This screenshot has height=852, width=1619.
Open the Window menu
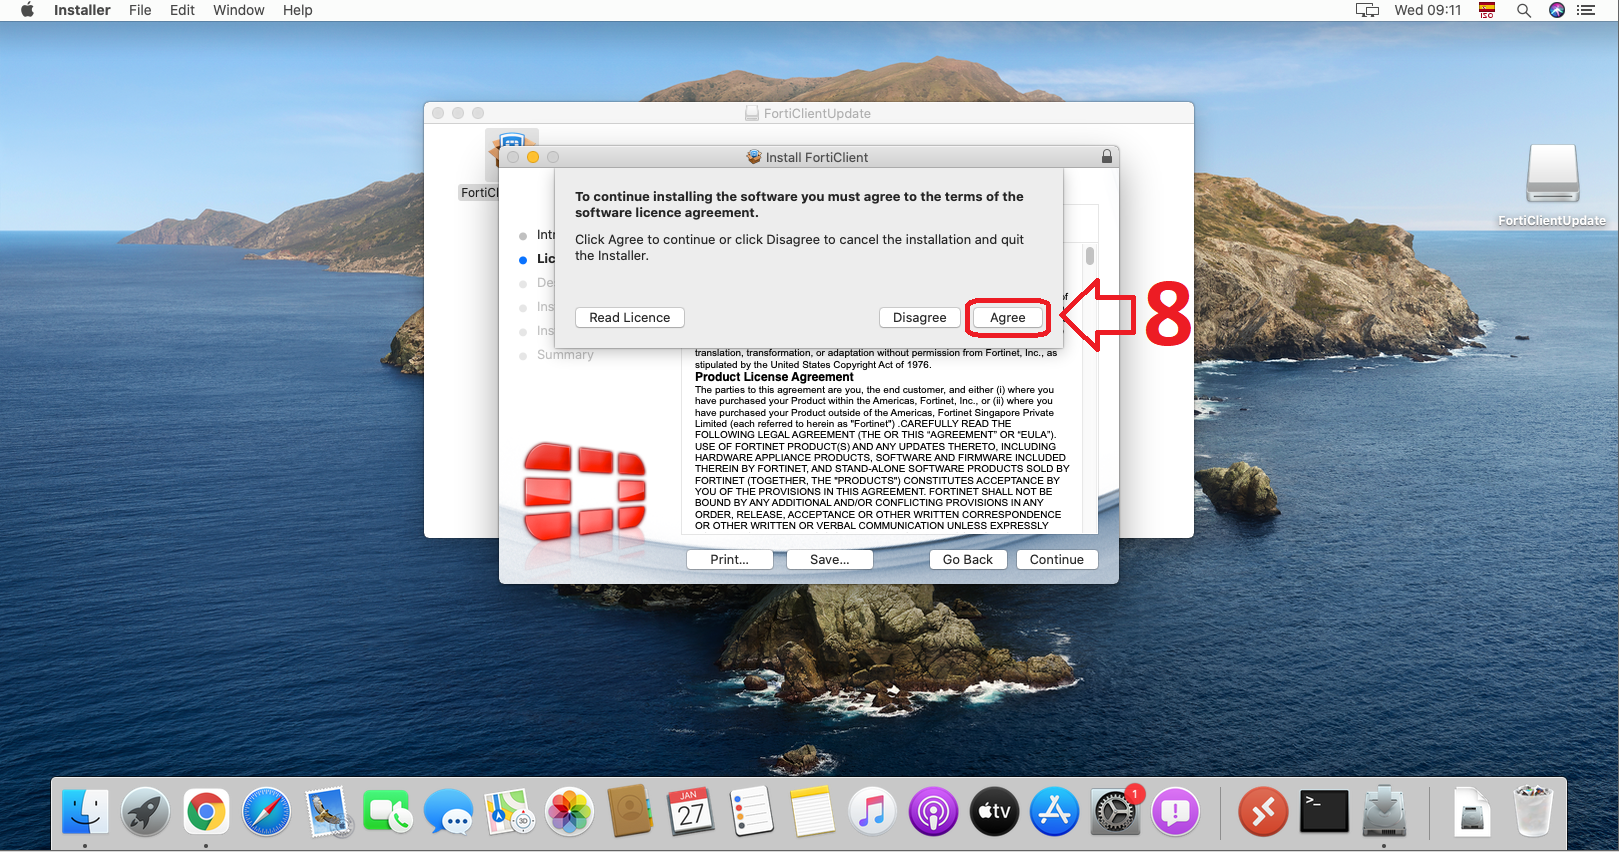[238, 10]
